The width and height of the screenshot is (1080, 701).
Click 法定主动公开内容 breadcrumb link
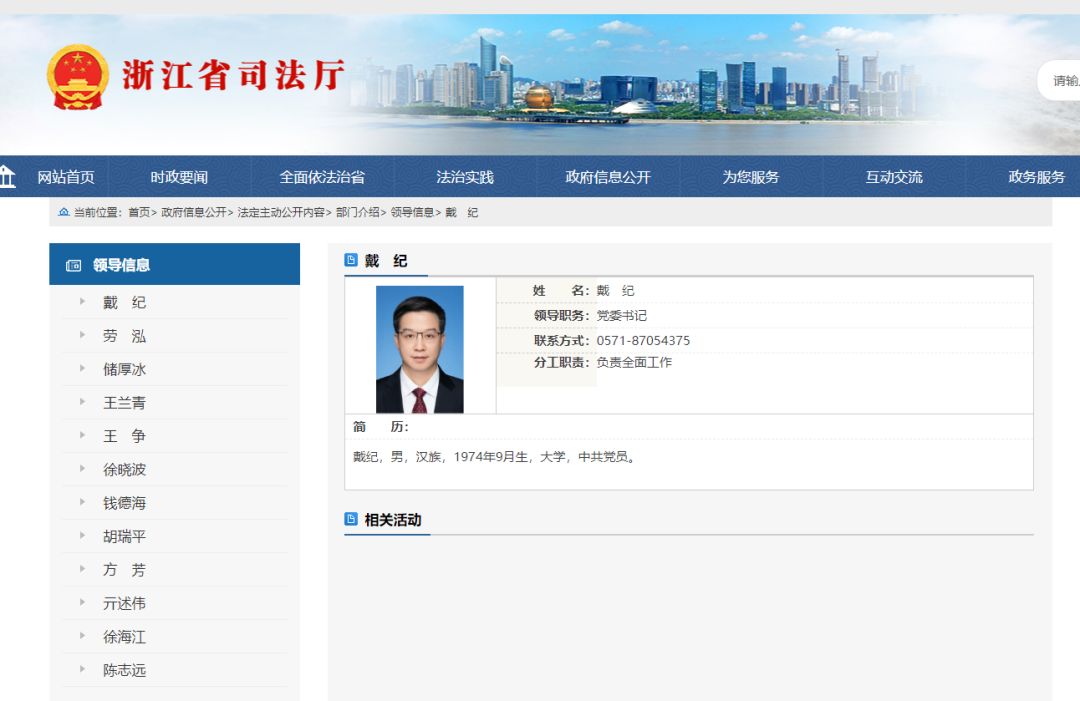(281, 212)
